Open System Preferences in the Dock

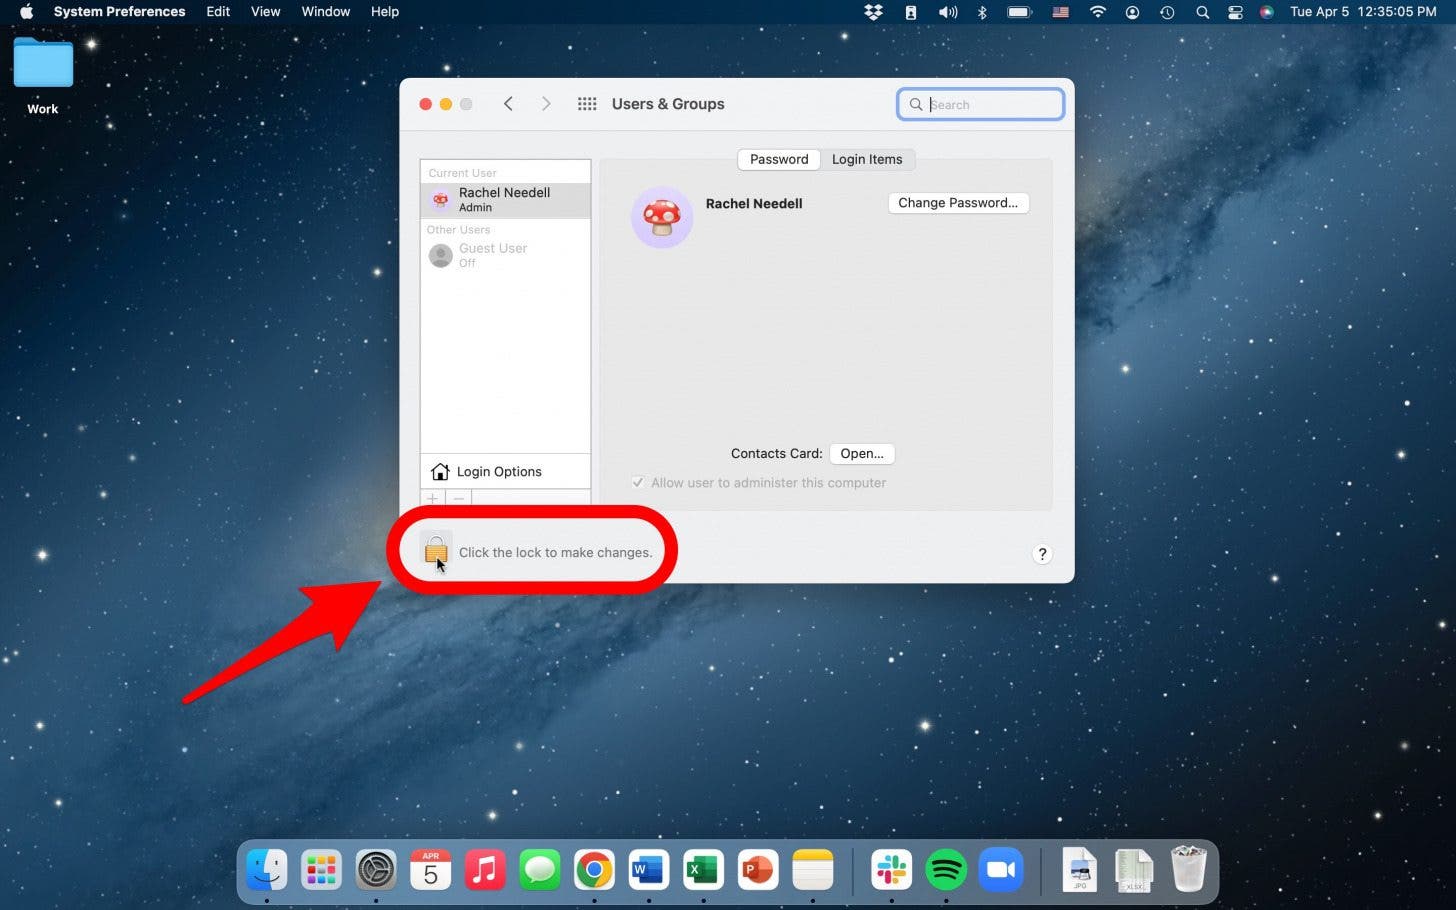[376, 870]
